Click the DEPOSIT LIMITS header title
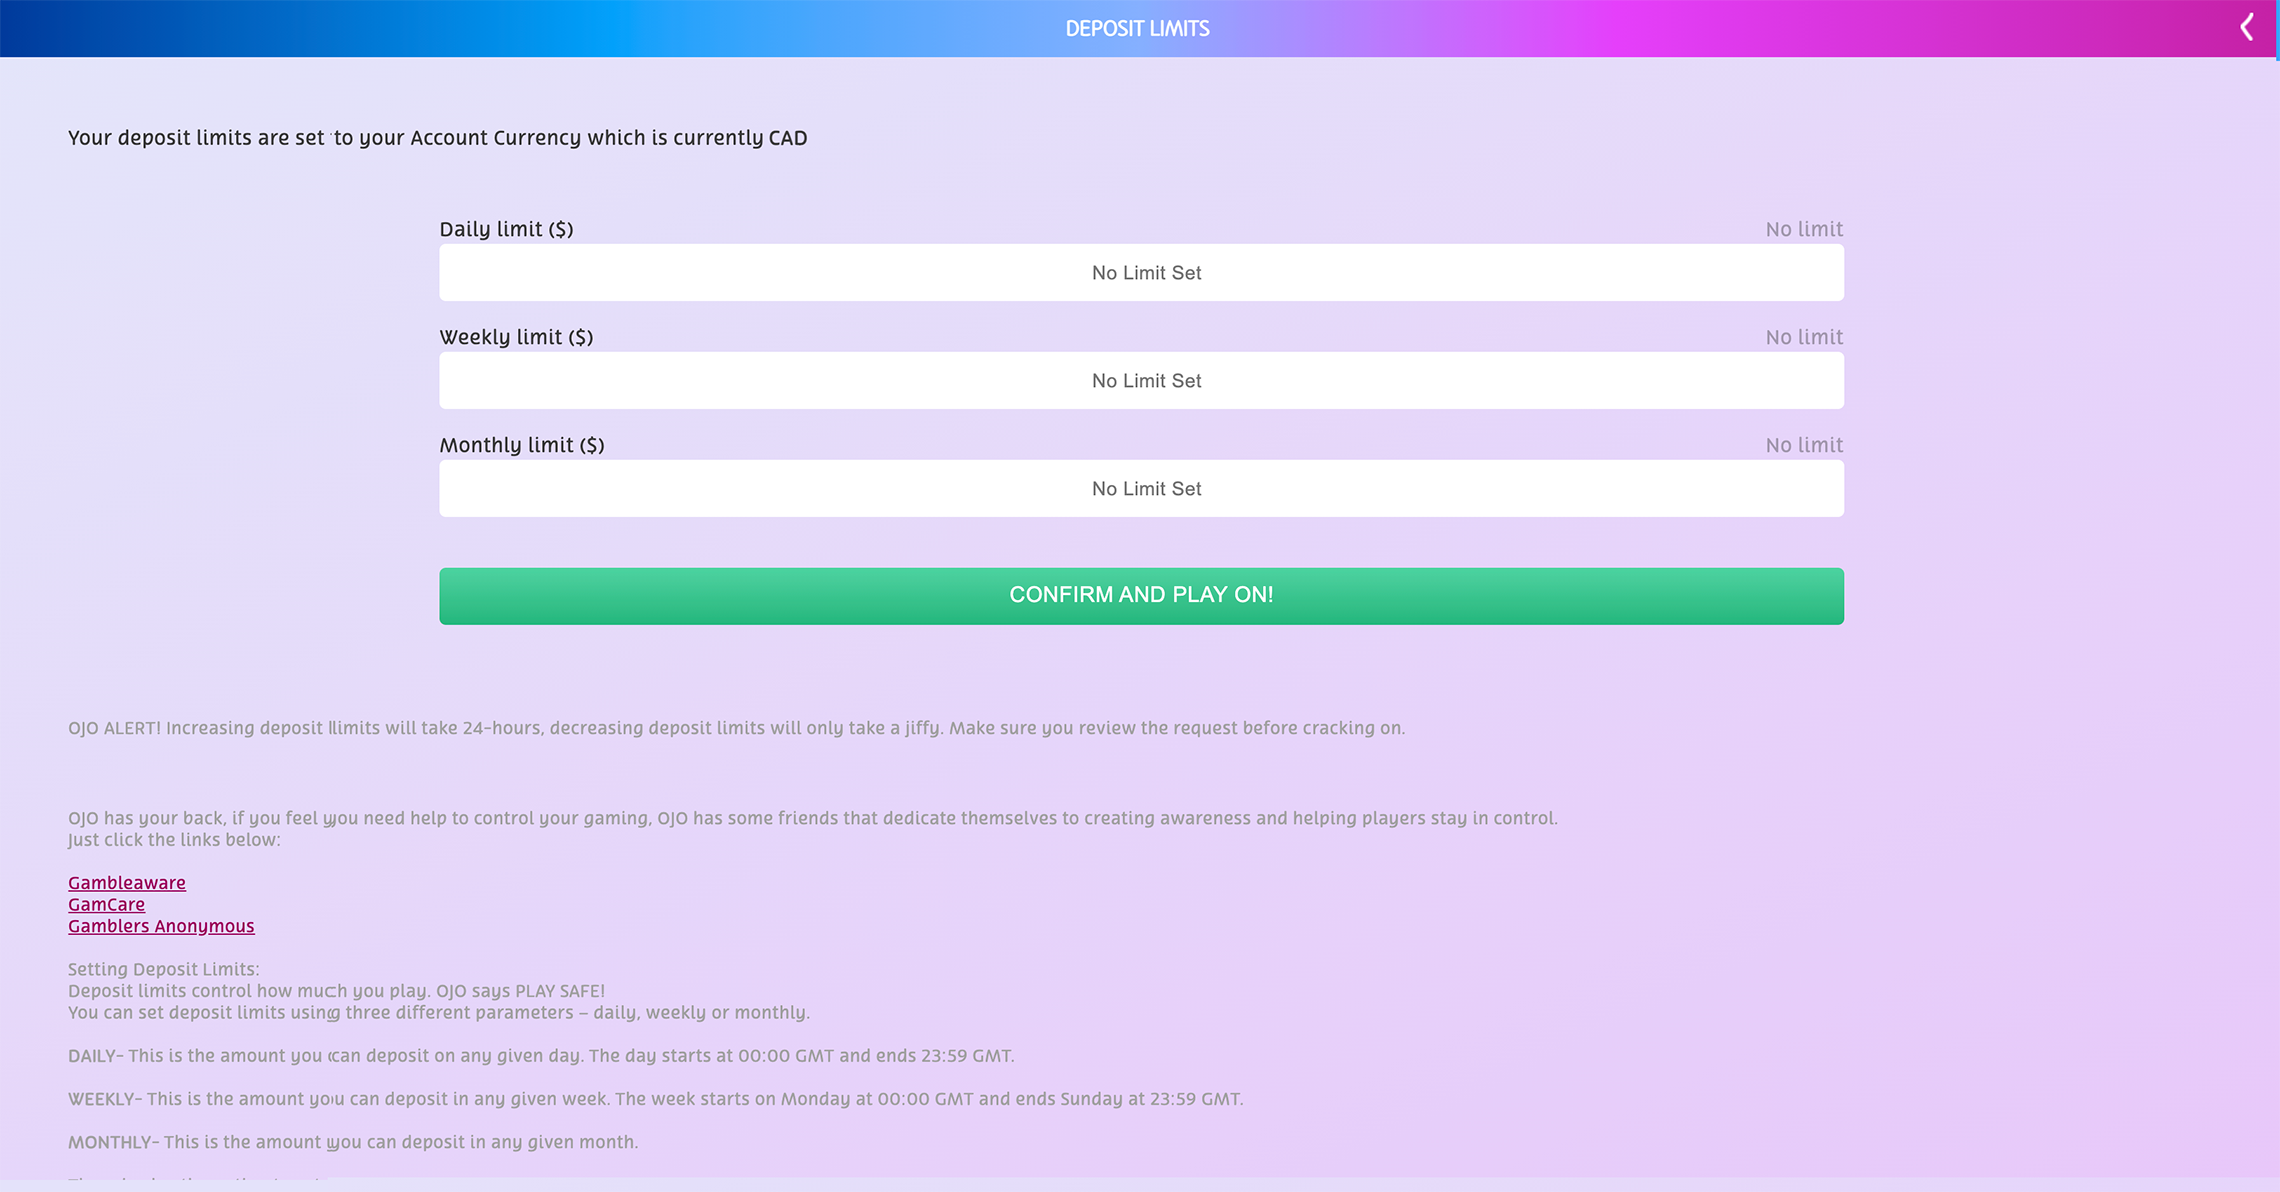Viewport: 2280px width, 1192px height. coord(1137,29)
